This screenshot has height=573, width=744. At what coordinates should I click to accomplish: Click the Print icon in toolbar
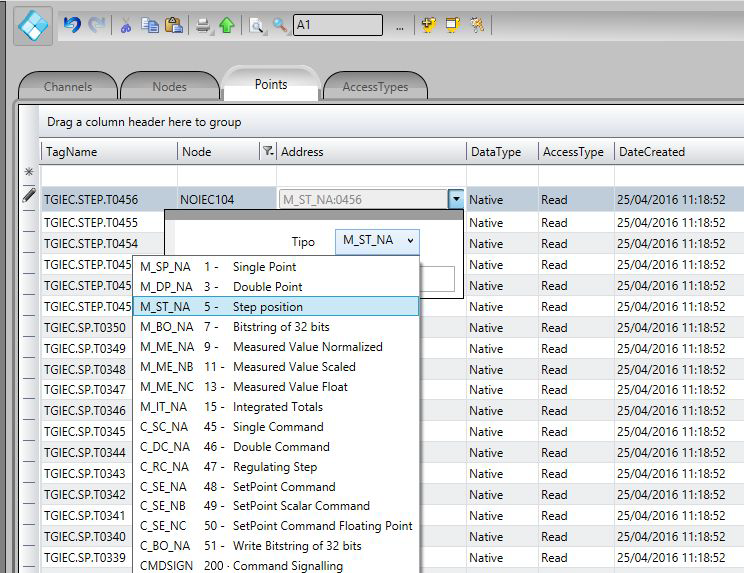point(203,25)
